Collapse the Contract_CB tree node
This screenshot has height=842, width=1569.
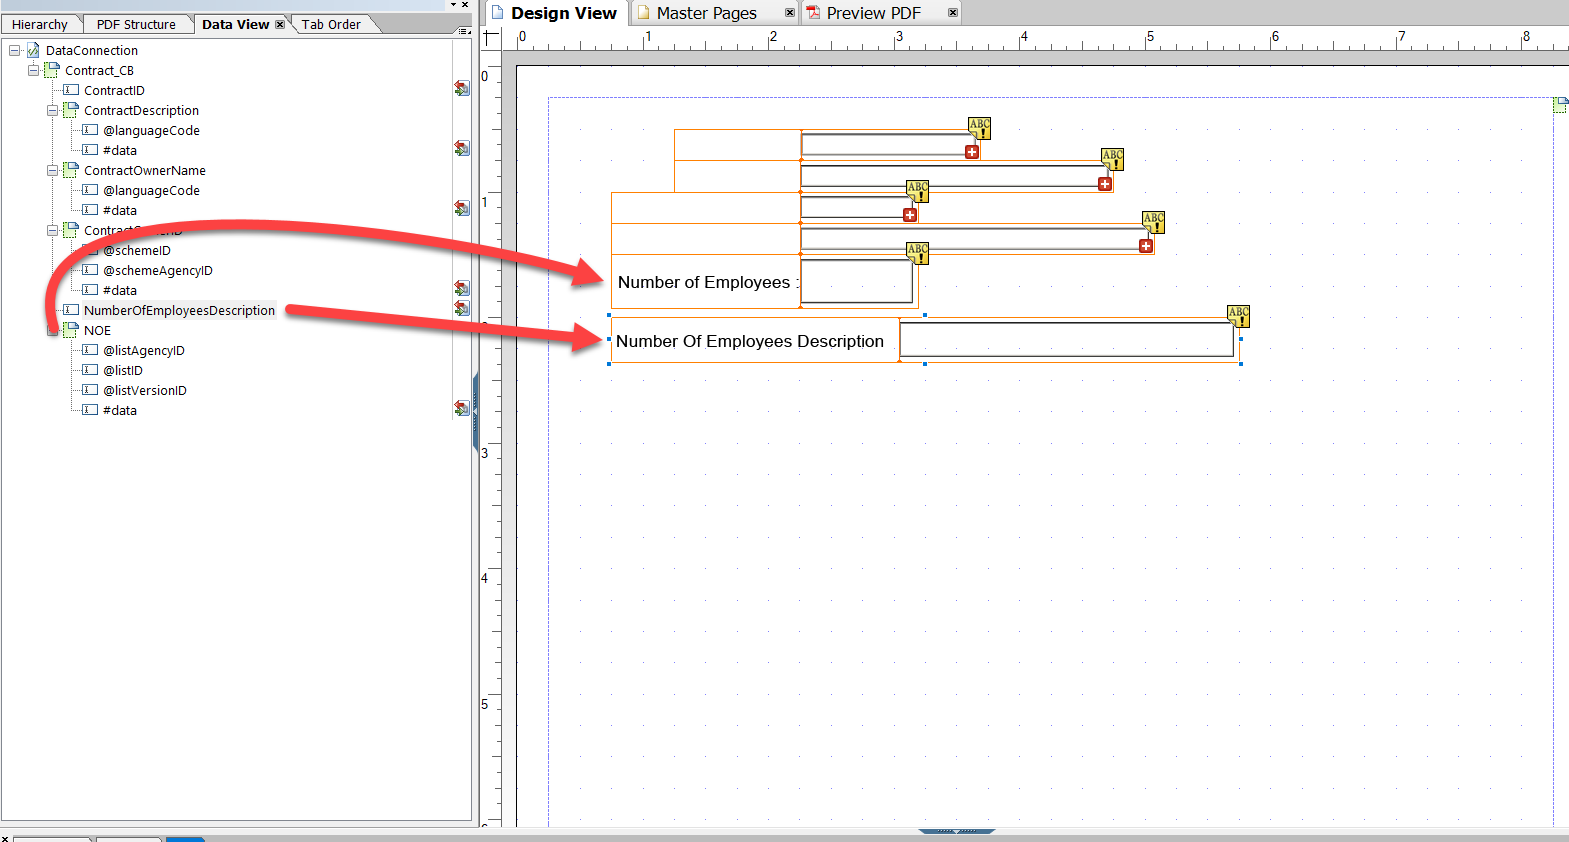click(33, 70)
